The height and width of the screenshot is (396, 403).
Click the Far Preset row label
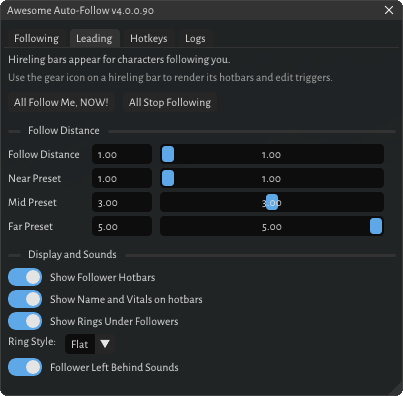(x=30, y=226)
